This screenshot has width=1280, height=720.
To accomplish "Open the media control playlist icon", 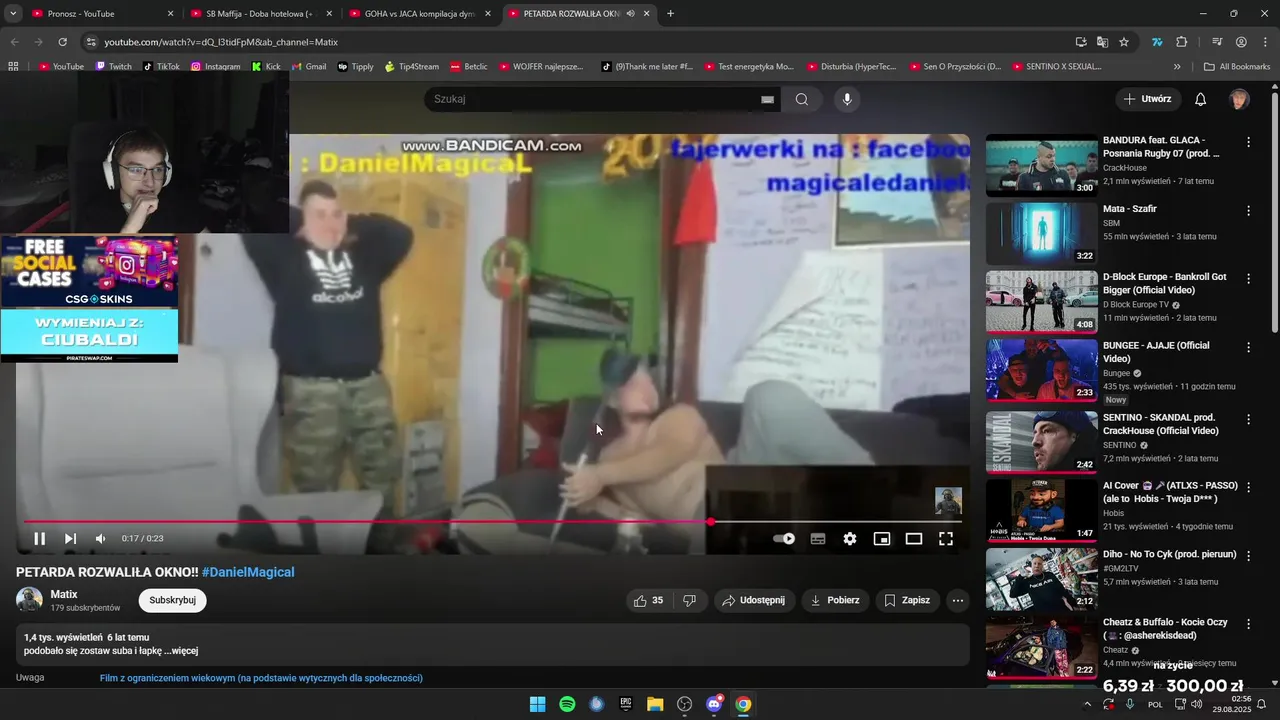I will click(1217, 42).
